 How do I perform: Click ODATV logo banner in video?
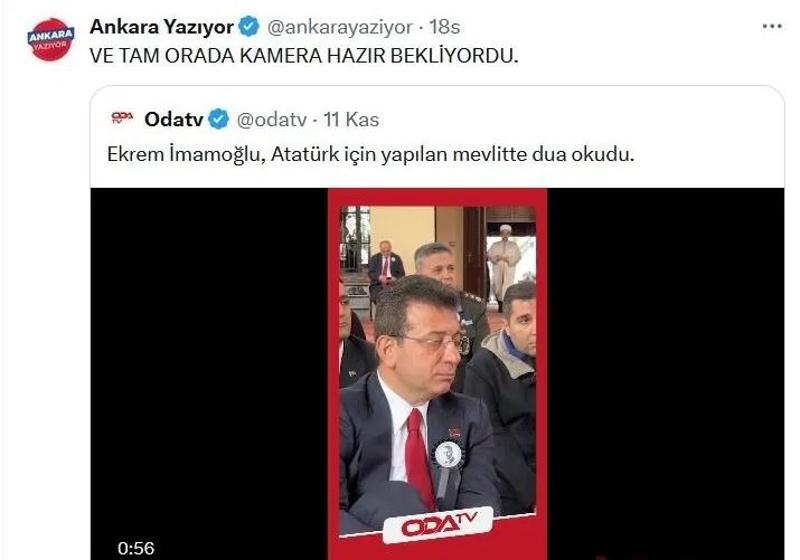(x=438, y=525)
